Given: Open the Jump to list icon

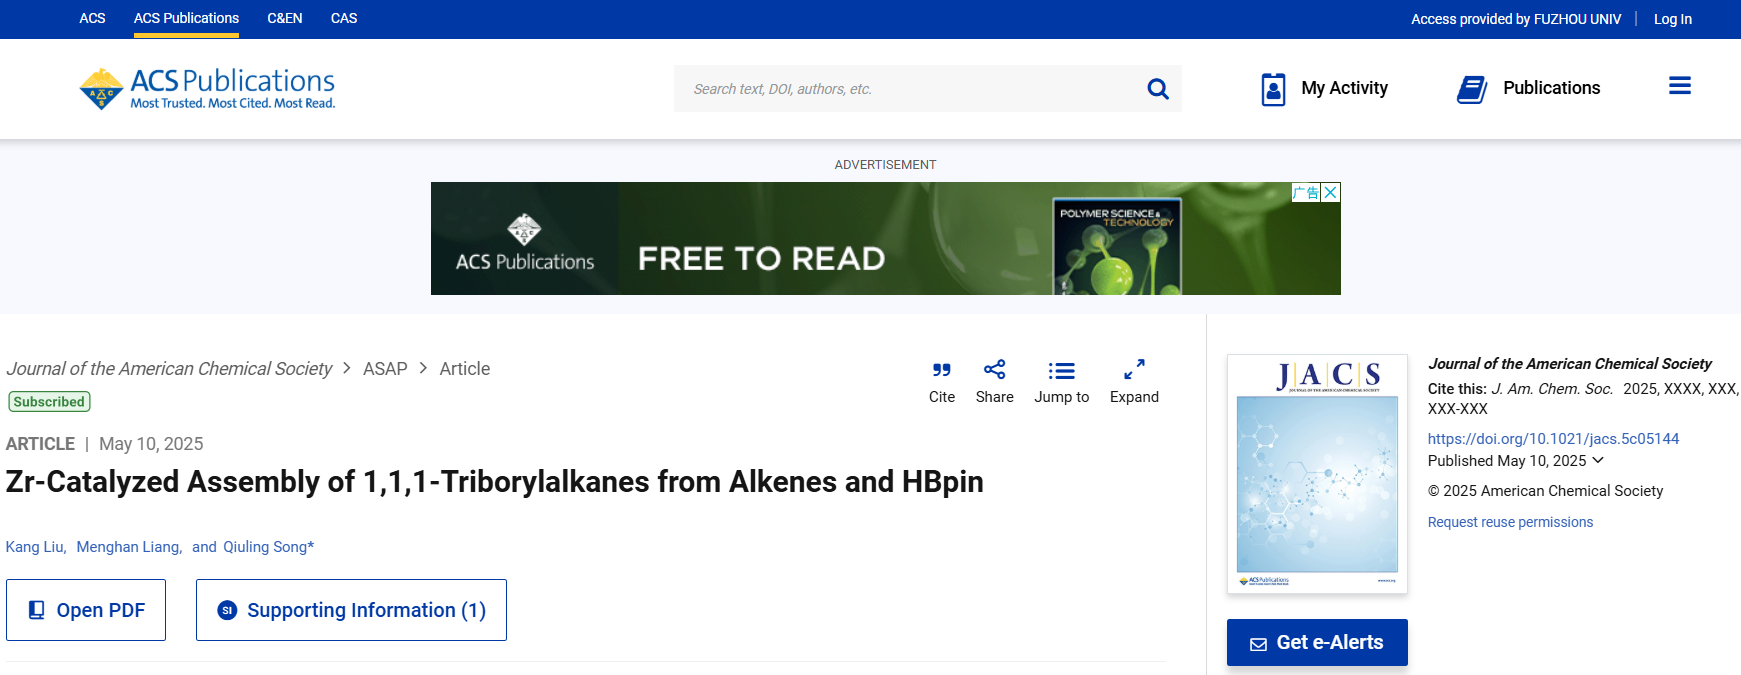Looking at the screenshot, I should pyautogui.click(x=1061, y=371).
